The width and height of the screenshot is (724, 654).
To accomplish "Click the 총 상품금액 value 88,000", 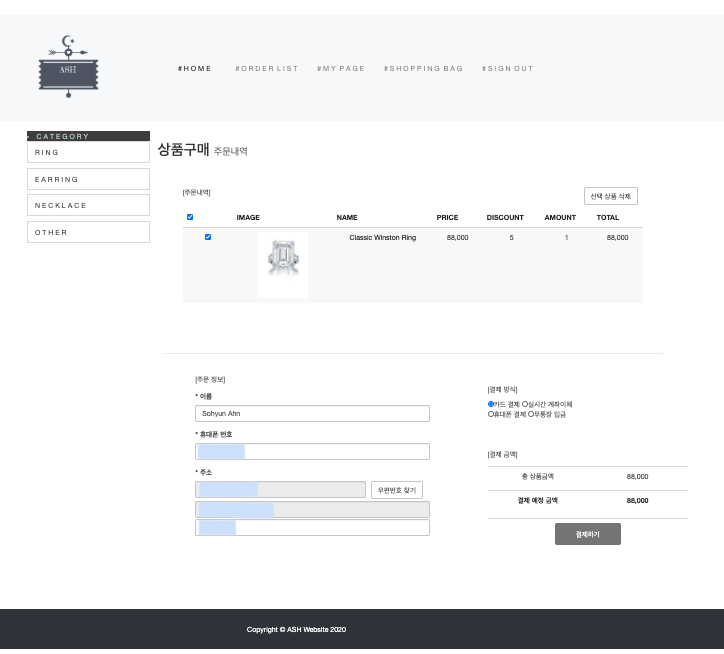I will point(637,477).
